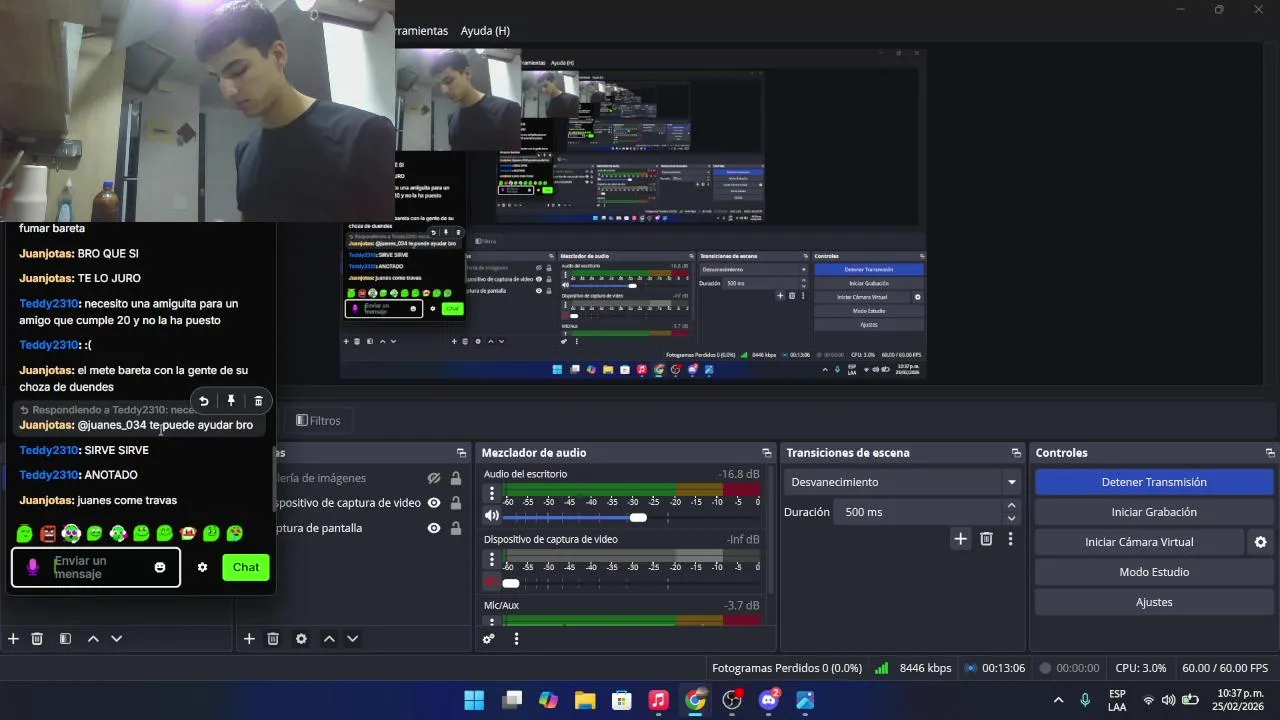Focus the Enviar un mensaje chat field
Viewport: 1280px width, 720px height.
[x=96, y=567]
